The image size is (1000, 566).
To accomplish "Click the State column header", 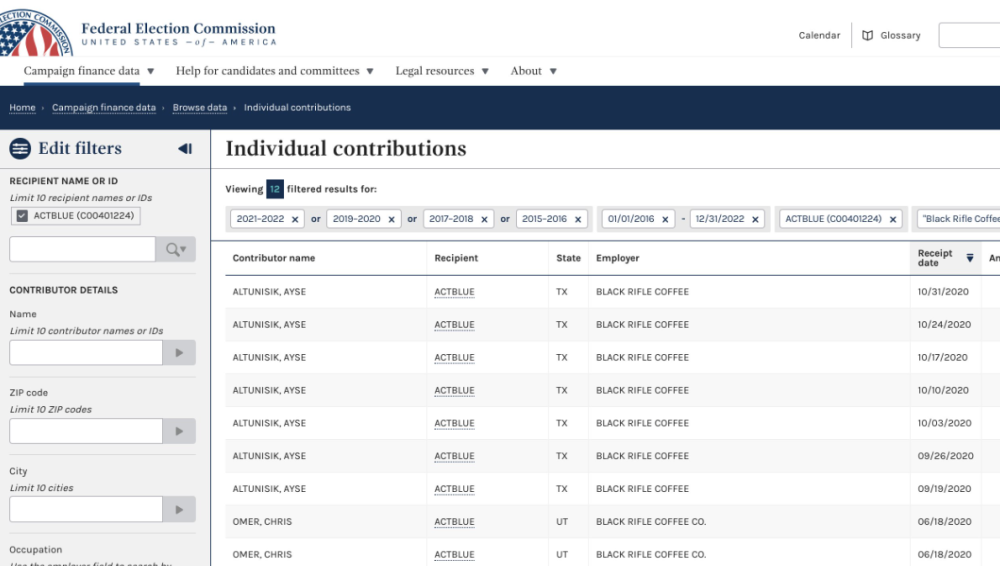I will [x=568, y=258].
